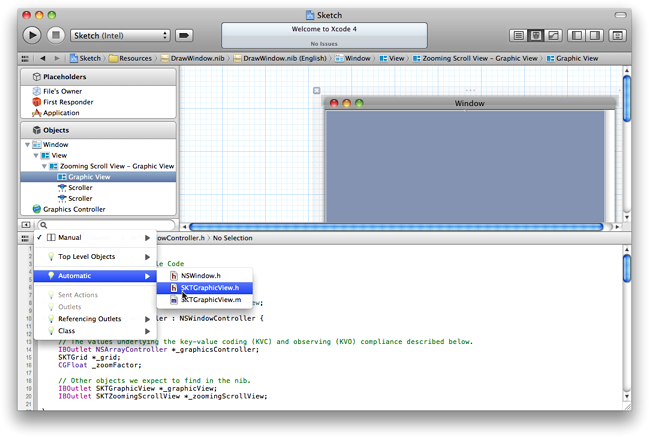This screenshot has width=649, height=437.
Task: Click the Run (play) button
Action: (32, 35)
